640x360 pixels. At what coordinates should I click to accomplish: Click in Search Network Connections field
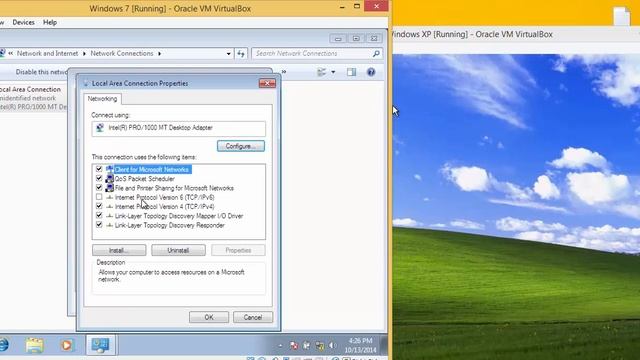pyautogui.click(x=312, y=53)
